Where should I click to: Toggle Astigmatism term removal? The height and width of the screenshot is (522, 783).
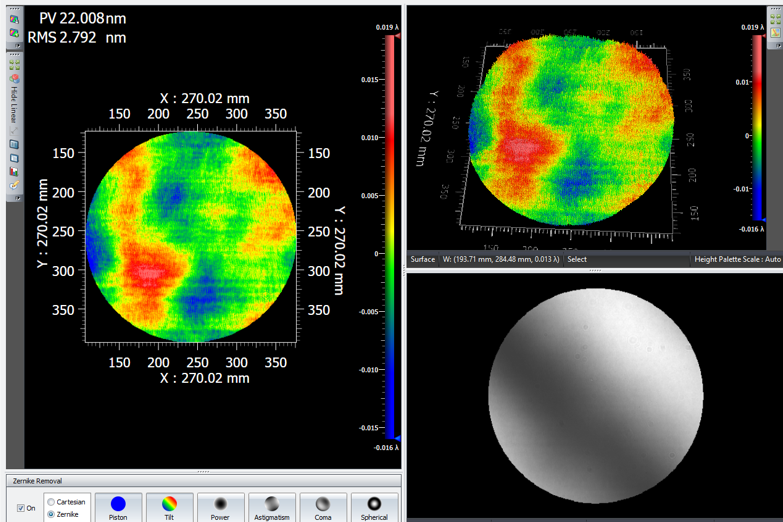271,507
